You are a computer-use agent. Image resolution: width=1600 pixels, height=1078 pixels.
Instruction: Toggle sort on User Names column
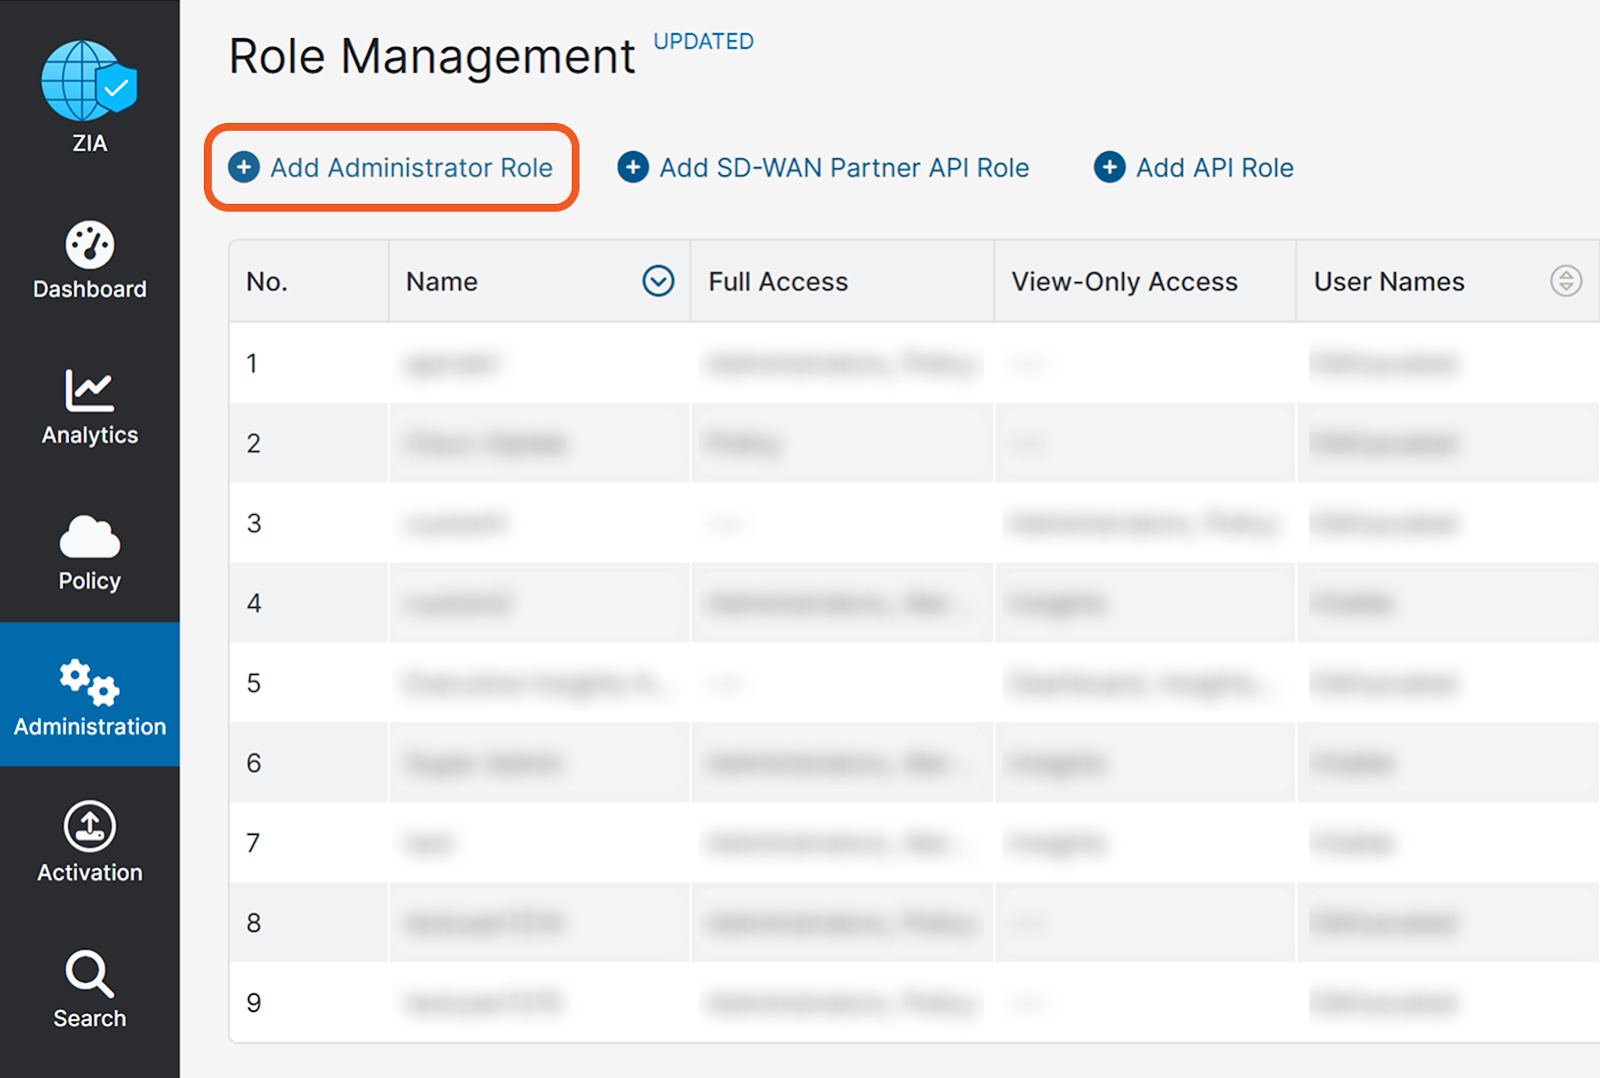(x=1565, y=281)
